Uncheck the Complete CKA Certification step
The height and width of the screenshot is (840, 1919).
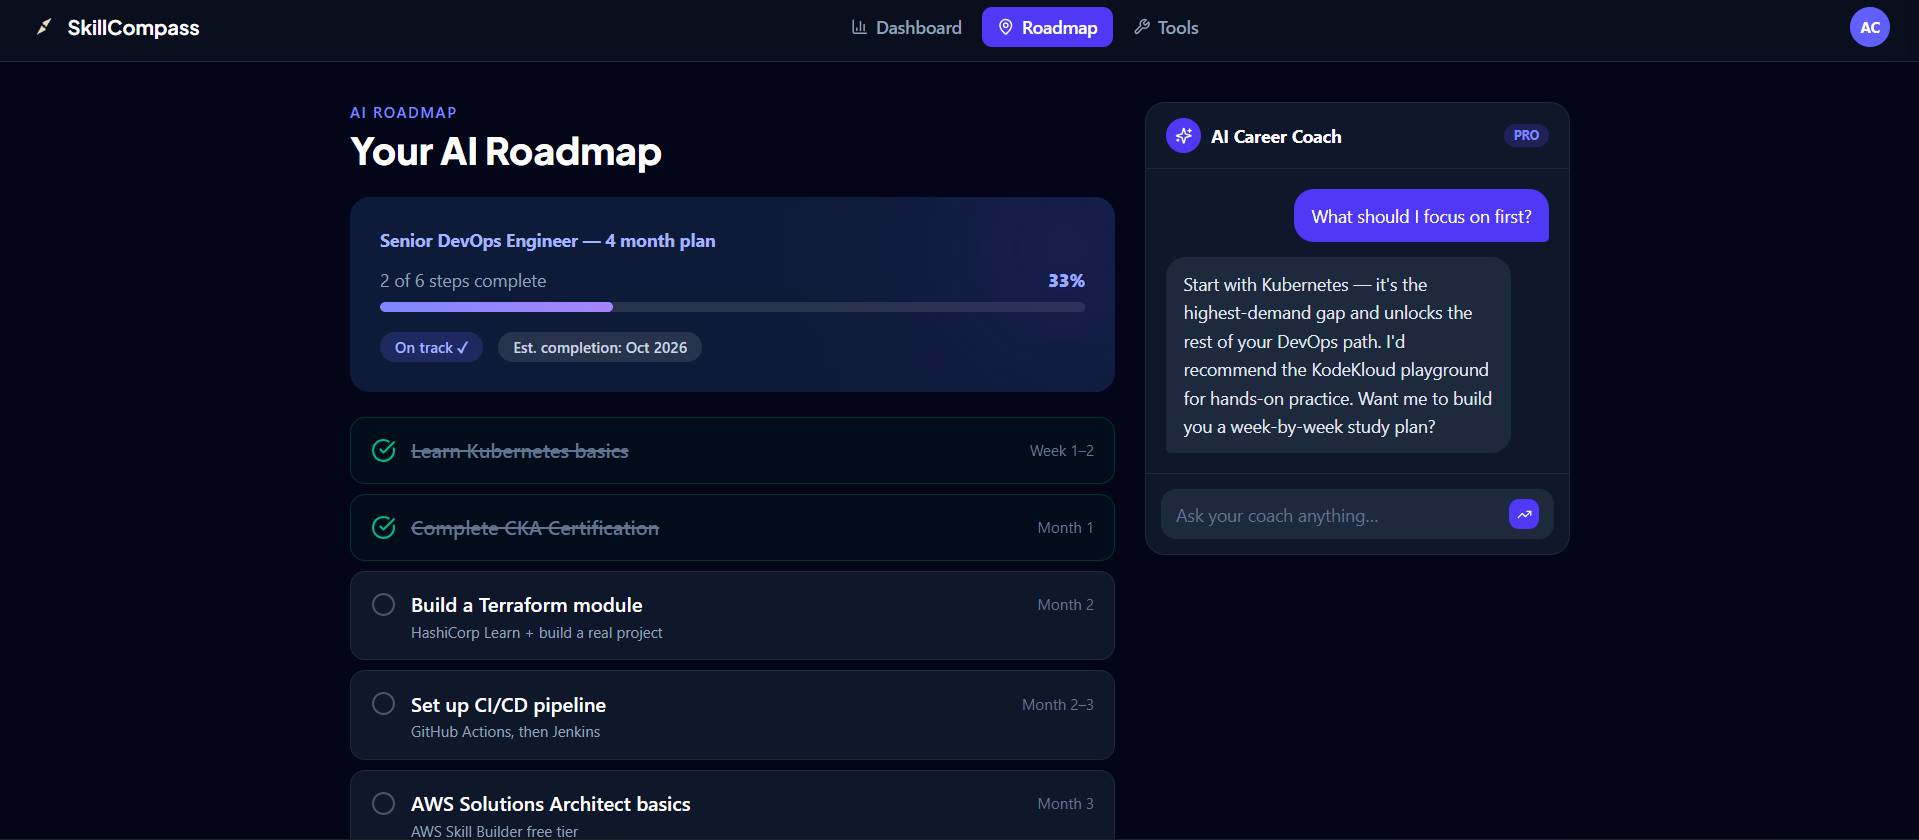[x=383, y=527]
